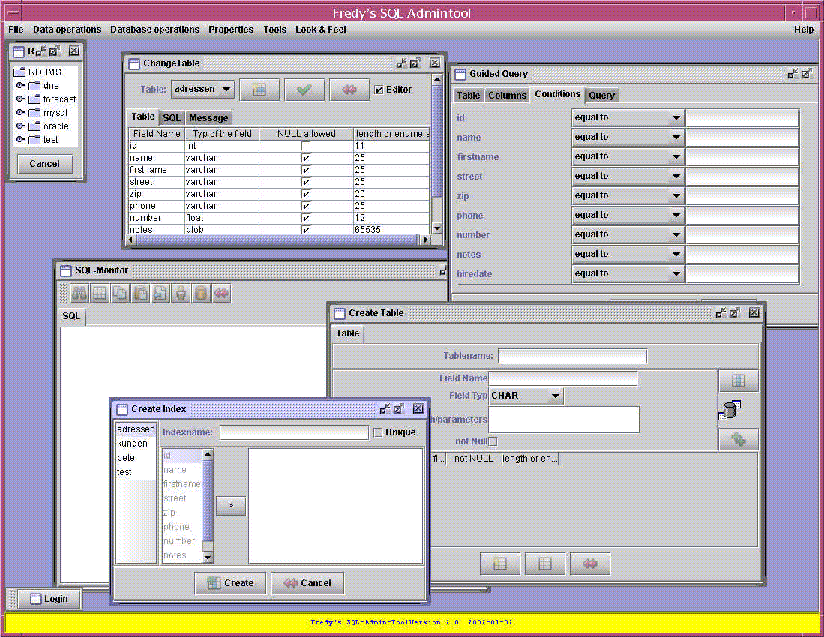Expand the mysql node in the database tree
Viewport: 824px width, 637px height.
20,112
